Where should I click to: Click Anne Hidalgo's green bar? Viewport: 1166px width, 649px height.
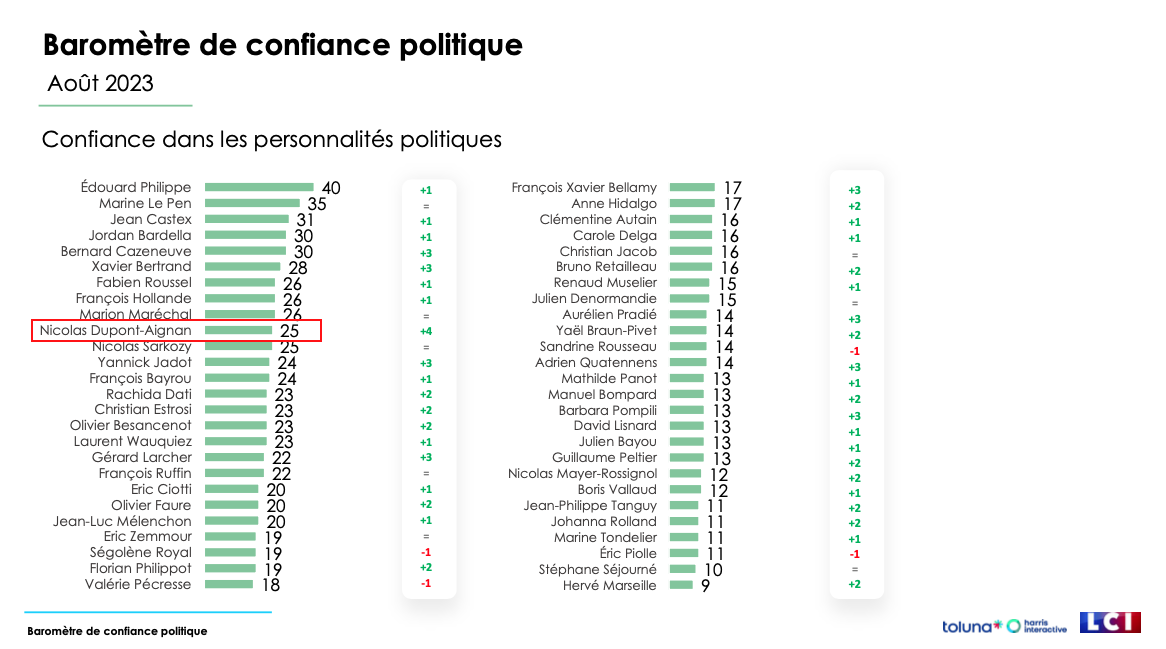692,203
